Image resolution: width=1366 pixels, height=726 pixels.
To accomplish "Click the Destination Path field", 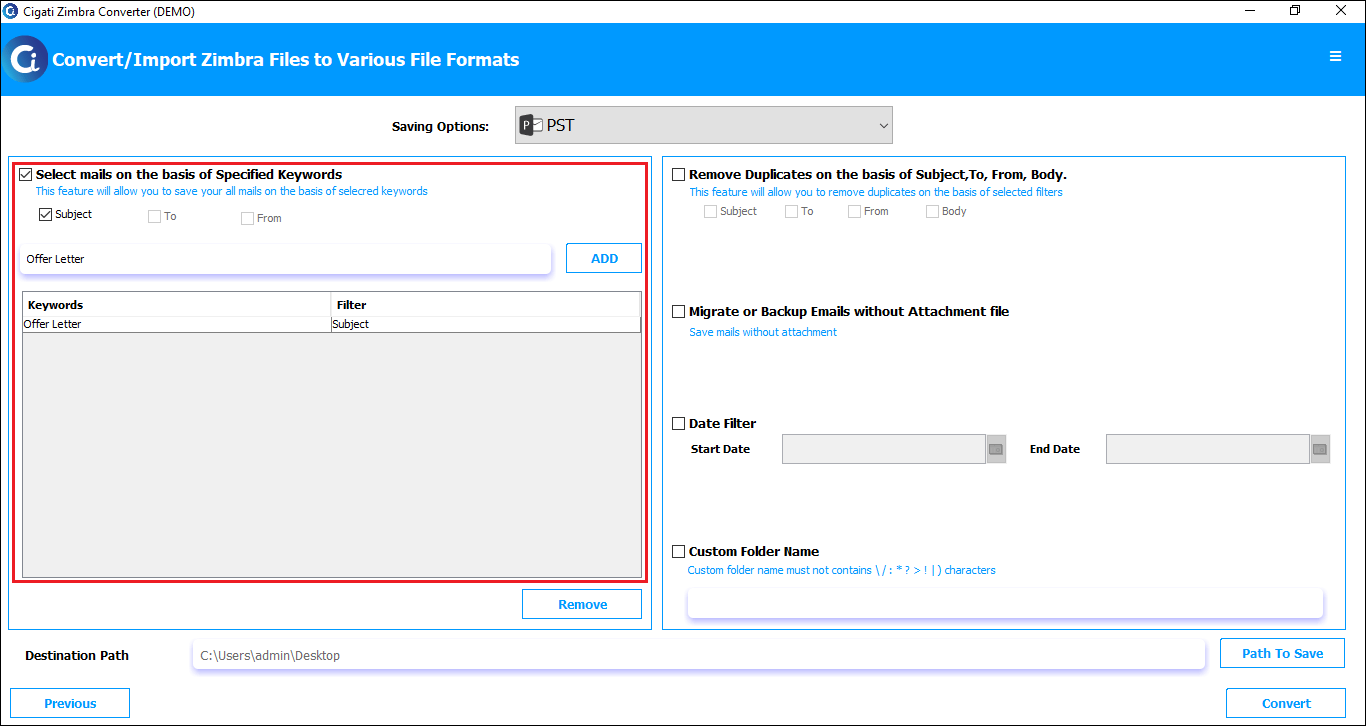I will click(698, 655).
